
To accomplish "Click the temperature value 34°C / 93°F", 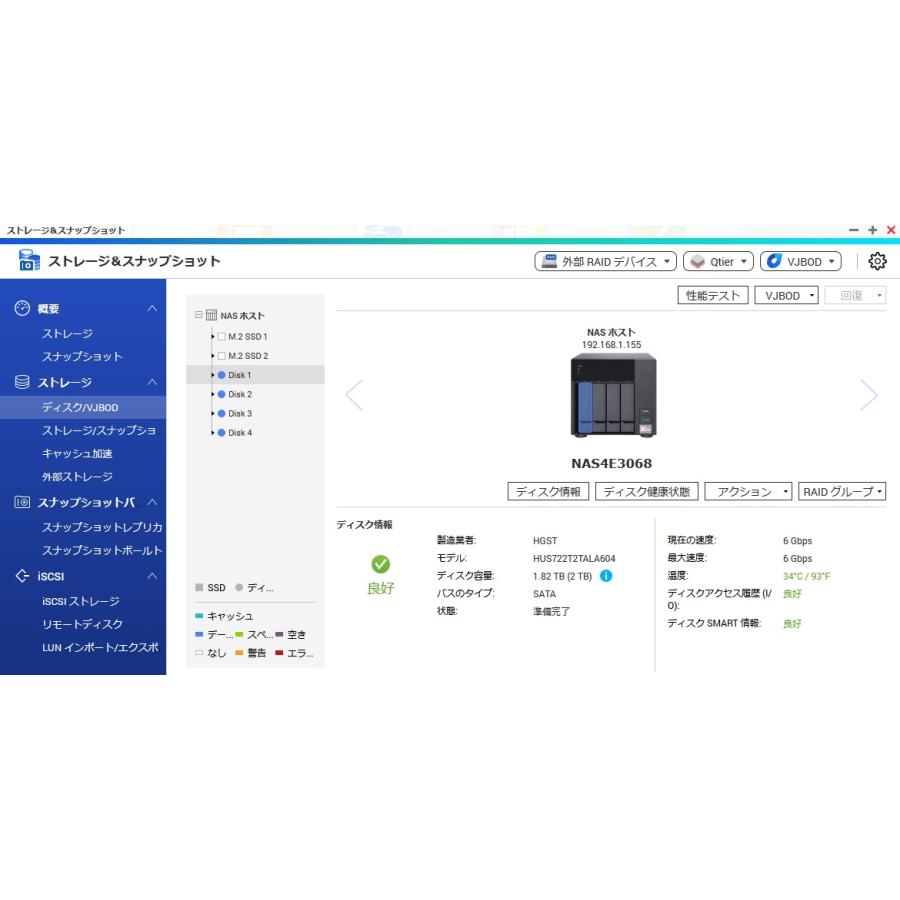I will click(x=806, y=576).
